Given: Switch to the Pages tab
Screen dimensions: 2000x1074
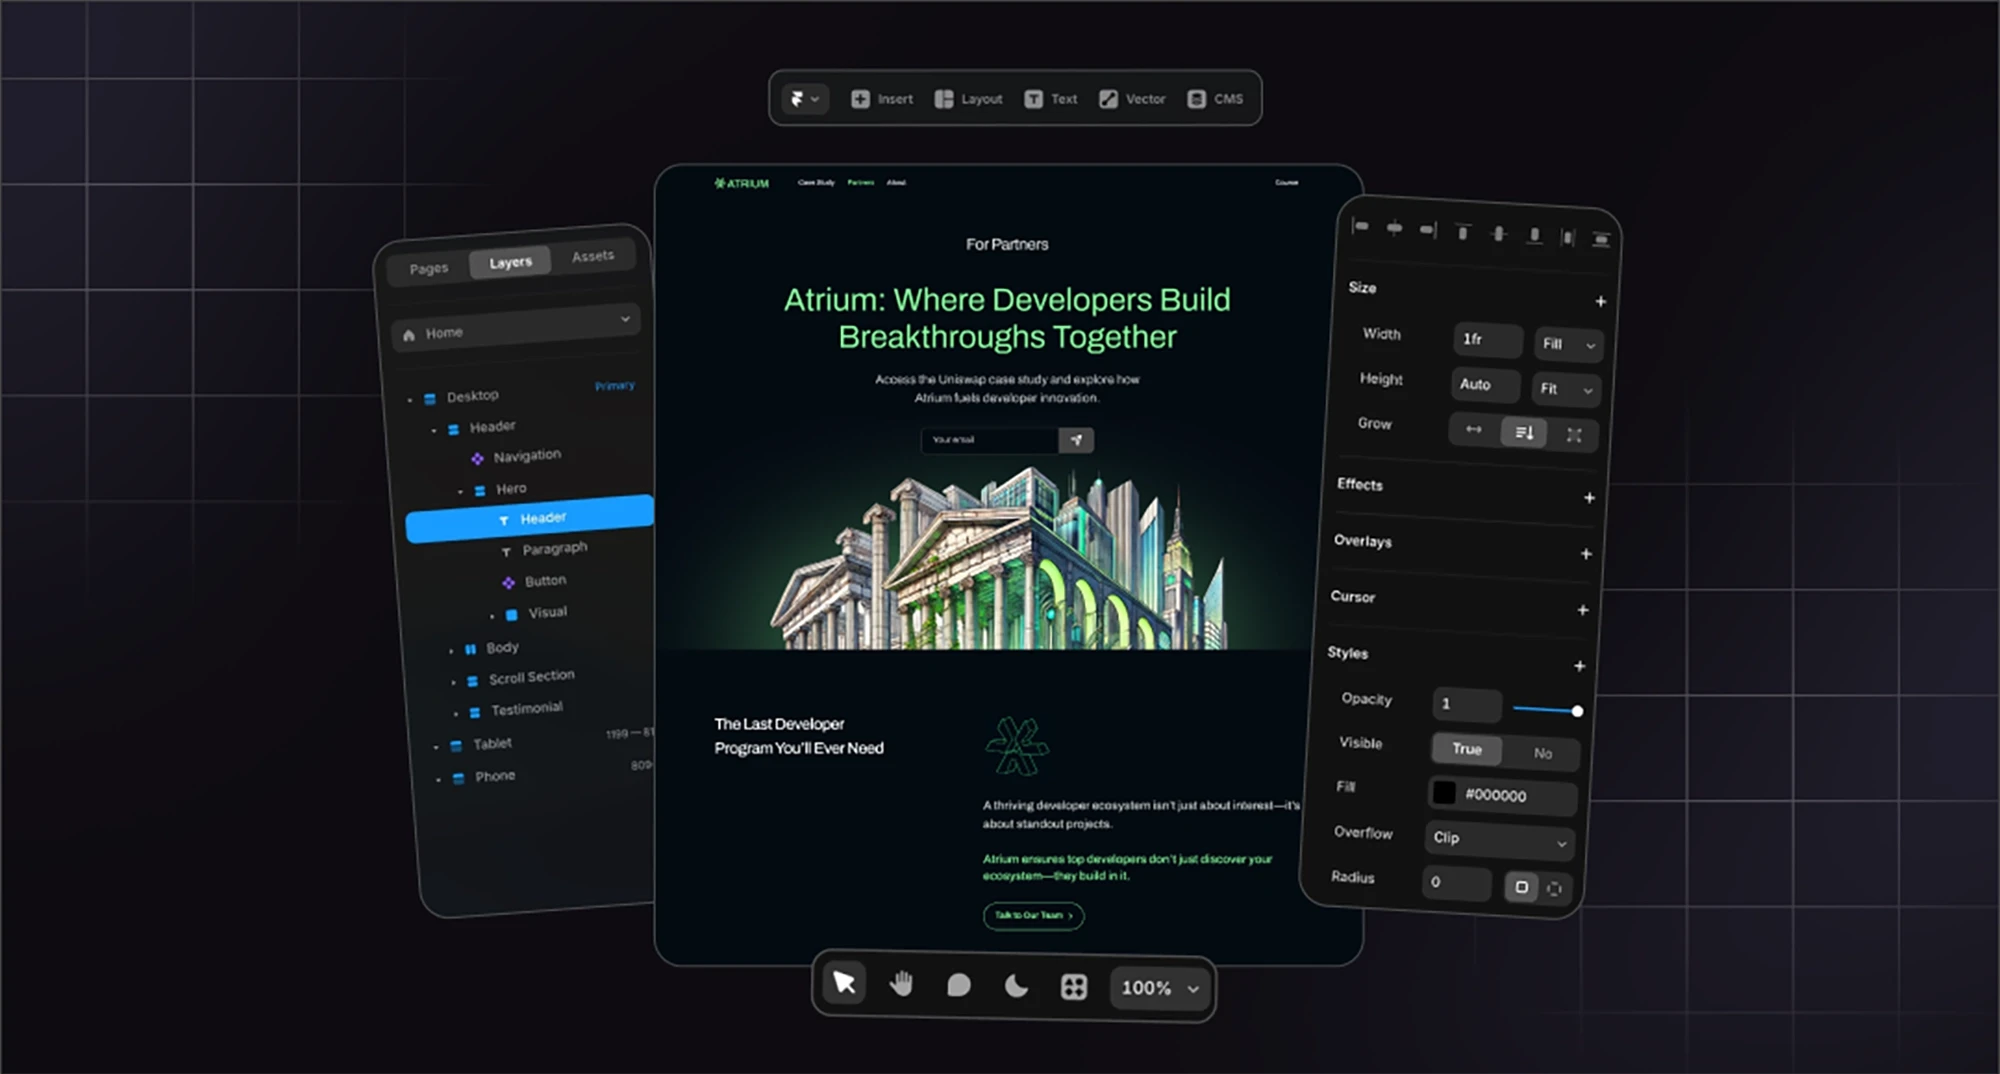Looking at the screenshot, I should tap(428, 268).
